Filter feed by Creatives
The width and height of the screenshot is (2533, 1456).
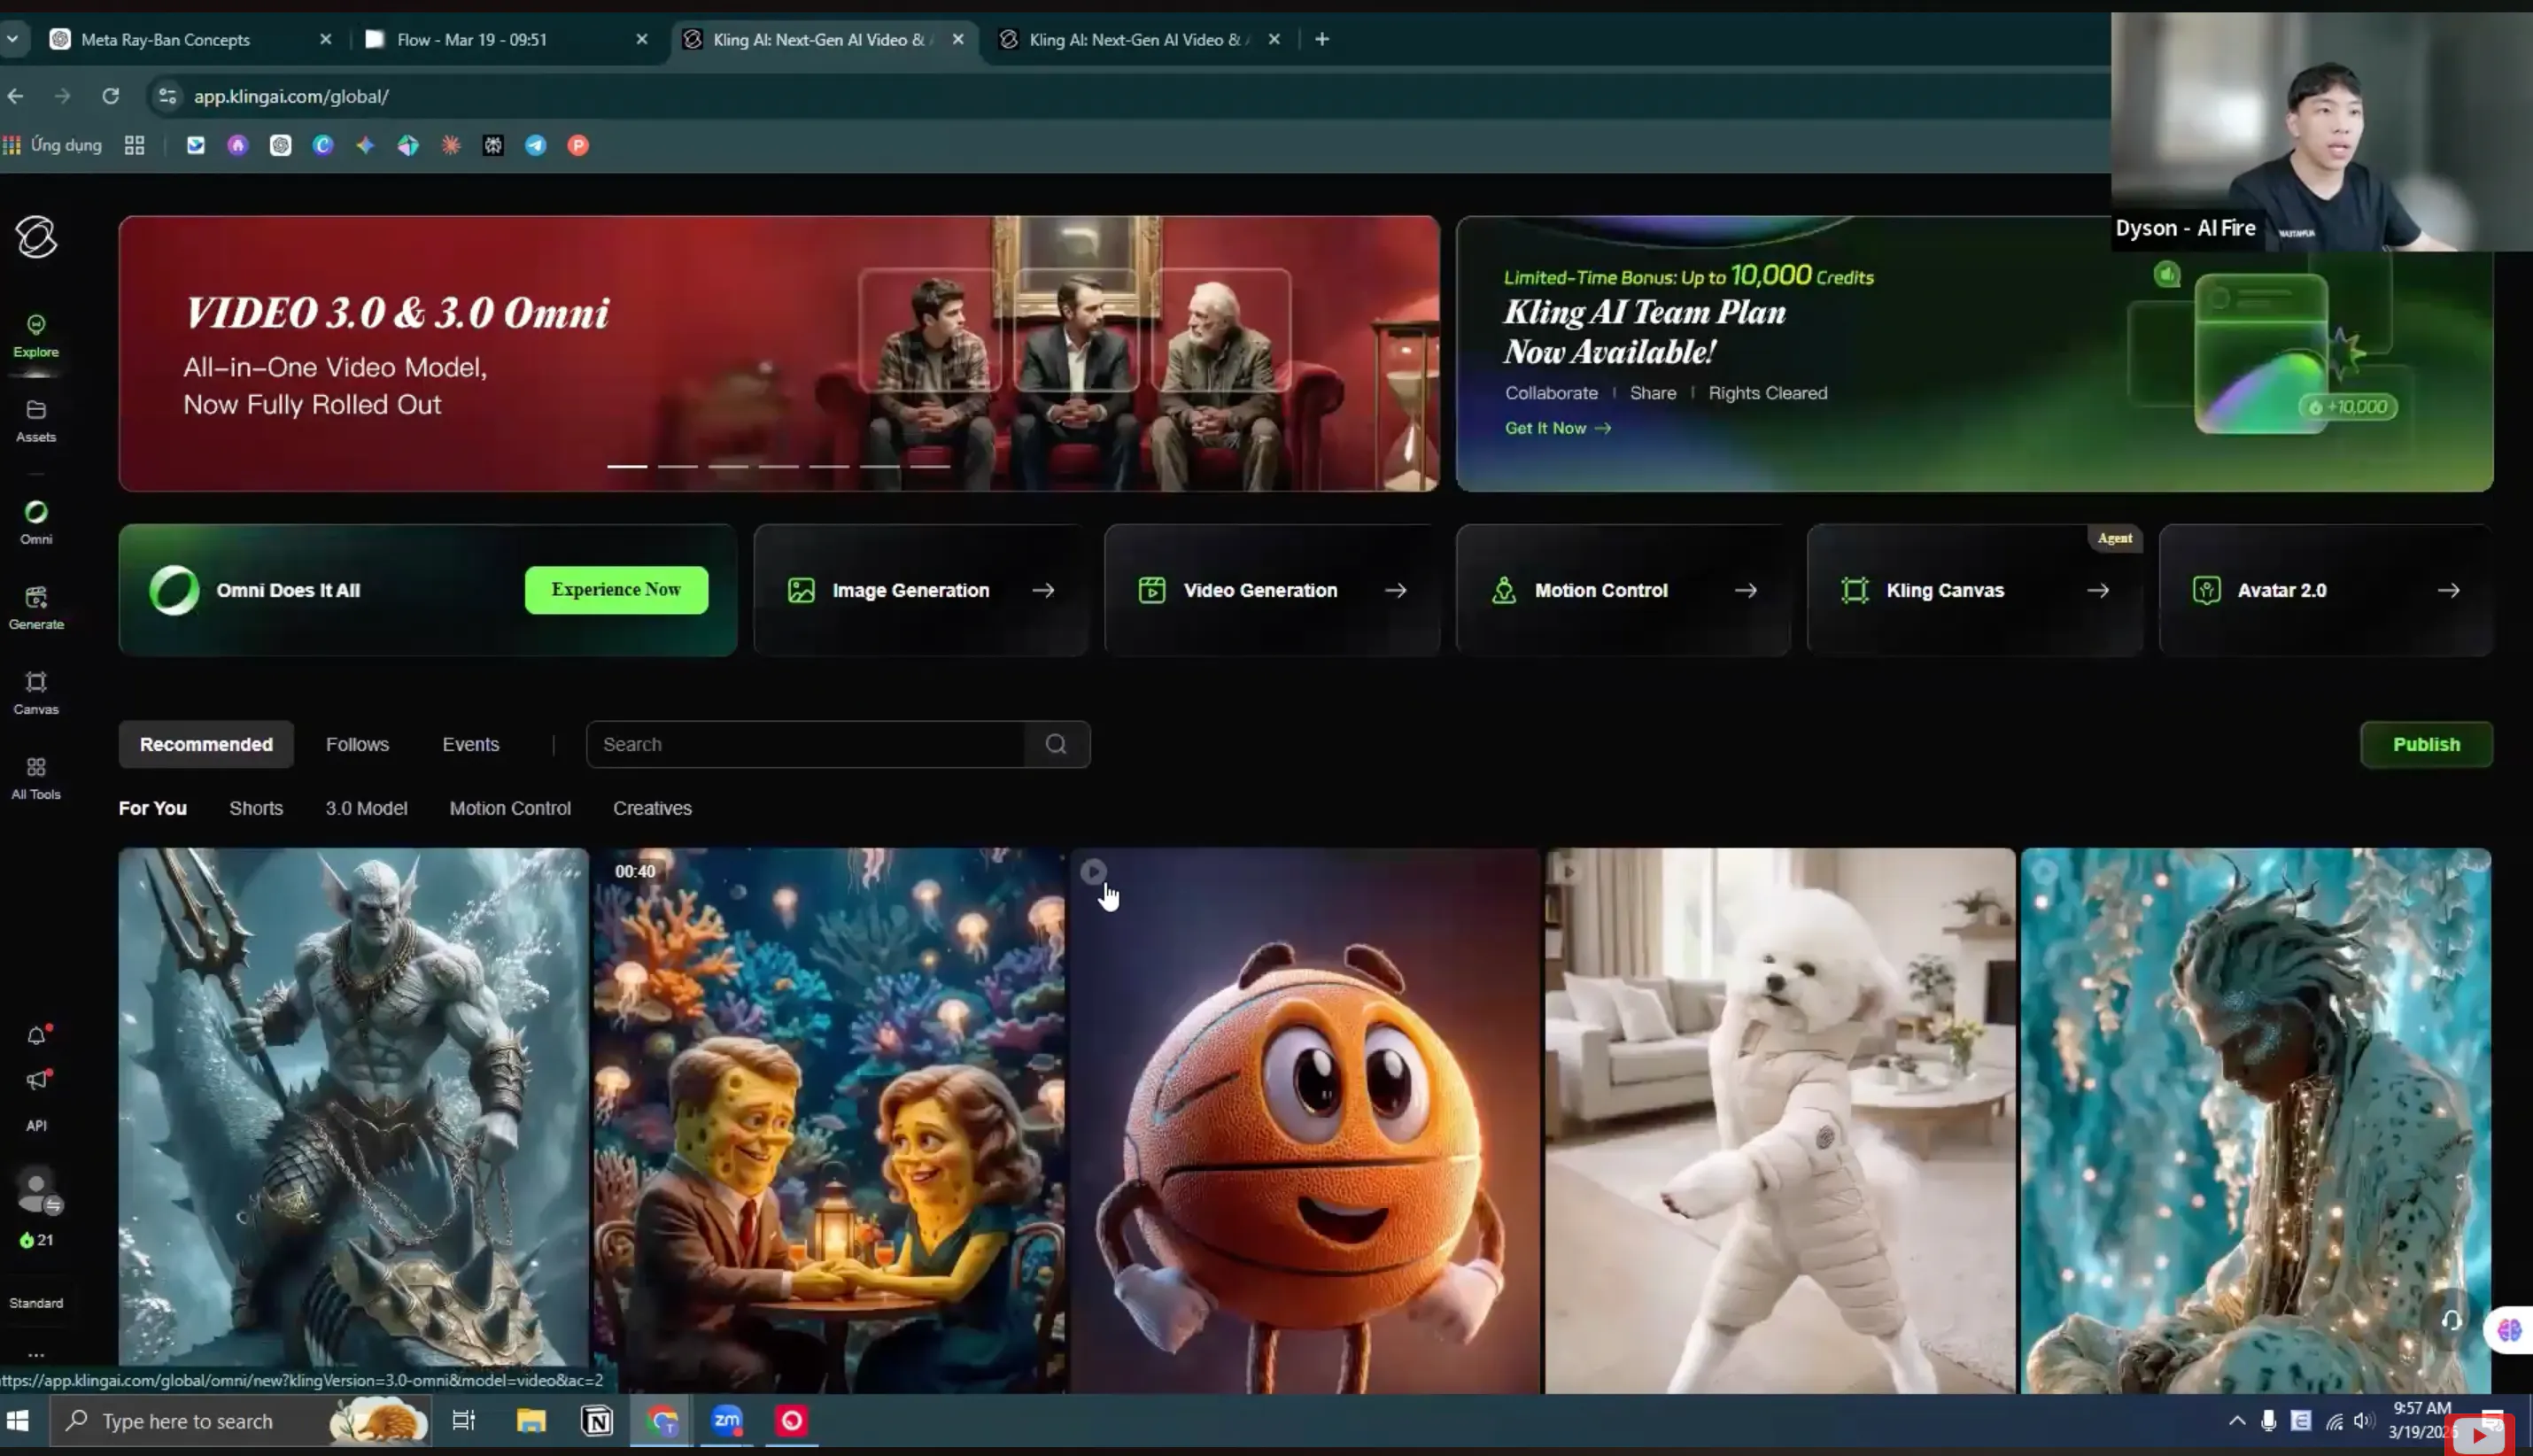click(652, 808)
